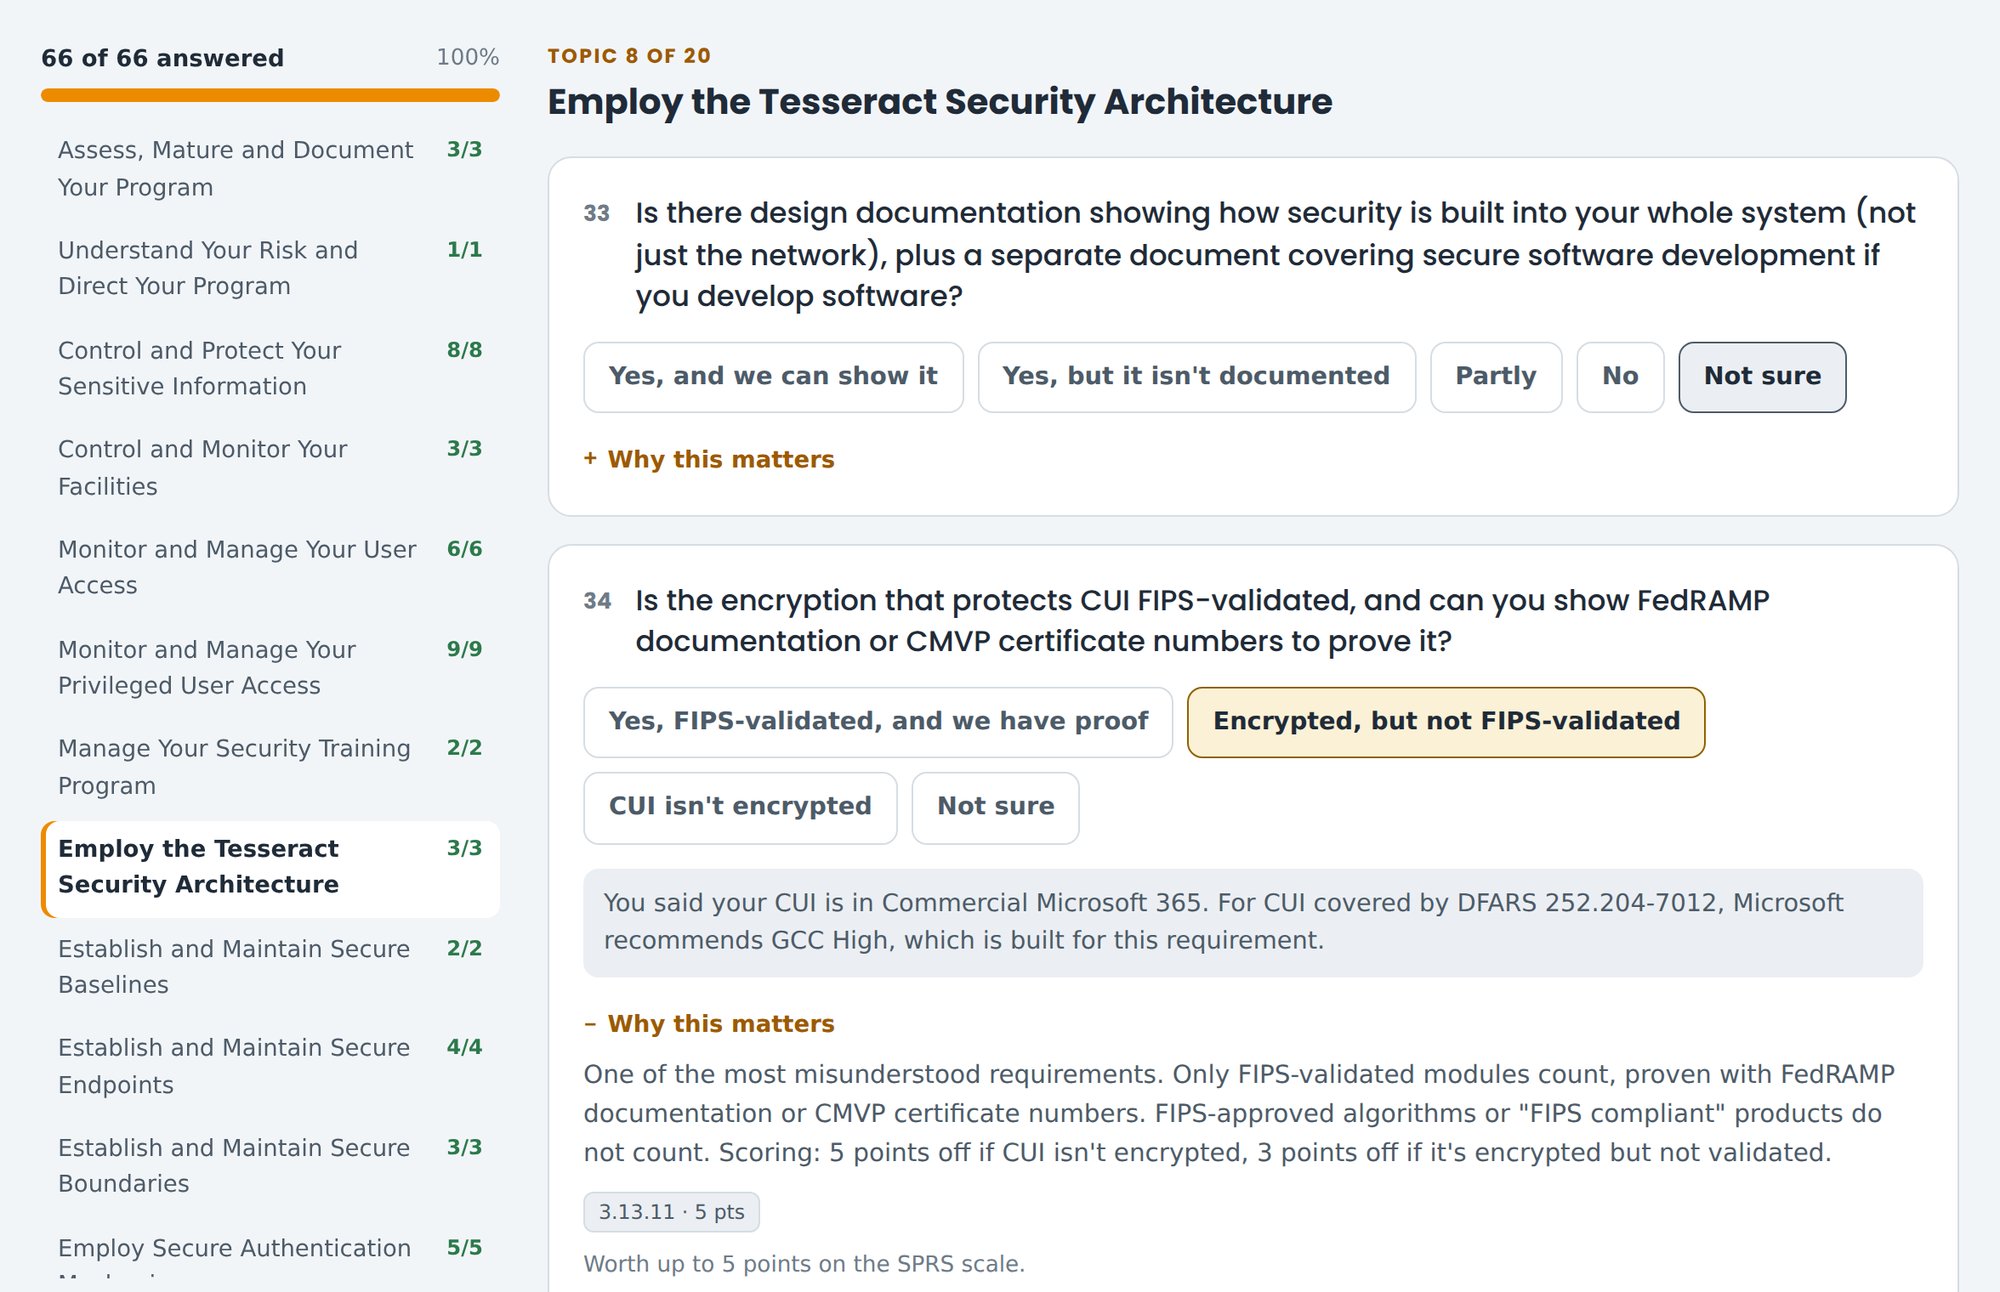Select the "Partly" answer for question 33
The width and height of the screenshot is (2000, 1292).
tap(1496, 377)
